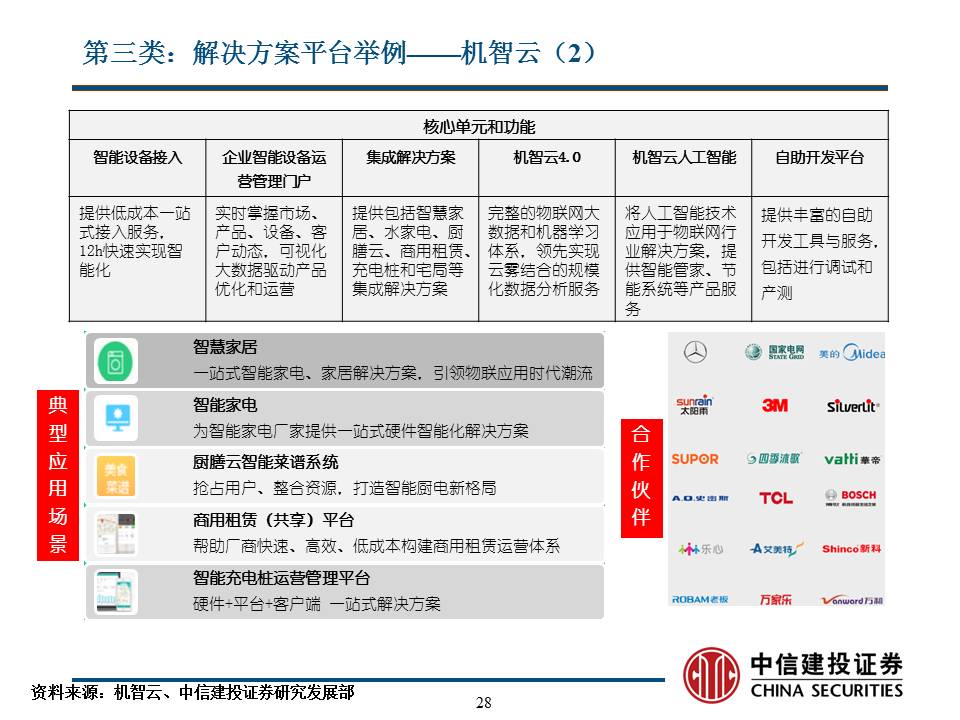Screen dimensions: 960x720
Task: Select the 机智云4.0 column header
Action: pyautogui.click(x=548, y=156)
